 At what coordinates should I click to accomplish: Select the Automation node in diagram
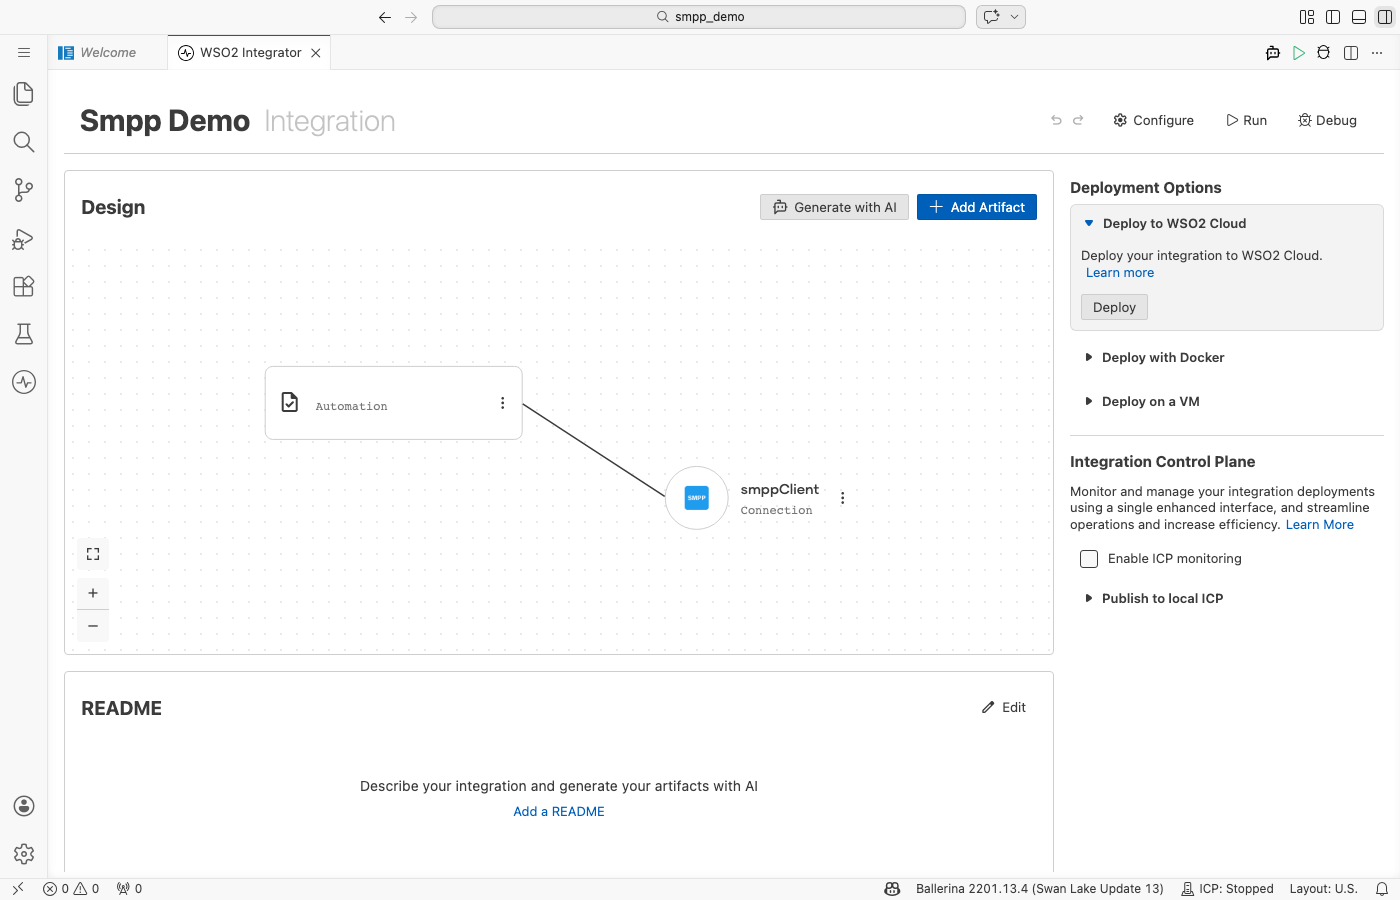pos(394,403)
